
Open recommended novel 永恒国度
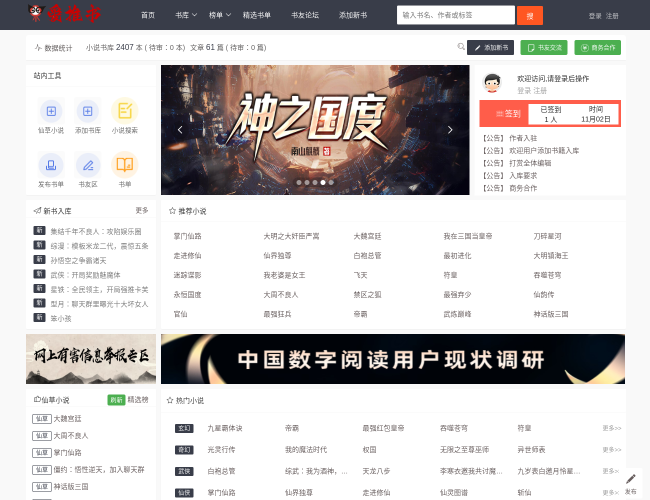coord(187,295)
